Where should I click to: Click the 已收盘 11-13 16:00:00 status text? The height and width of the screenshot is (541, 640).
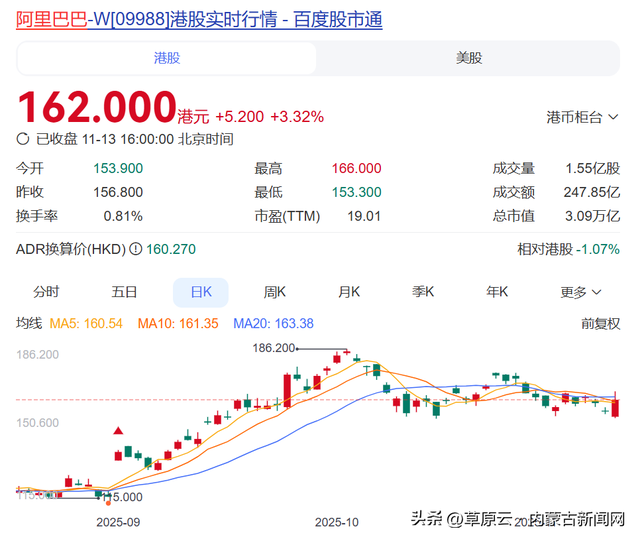135,139
